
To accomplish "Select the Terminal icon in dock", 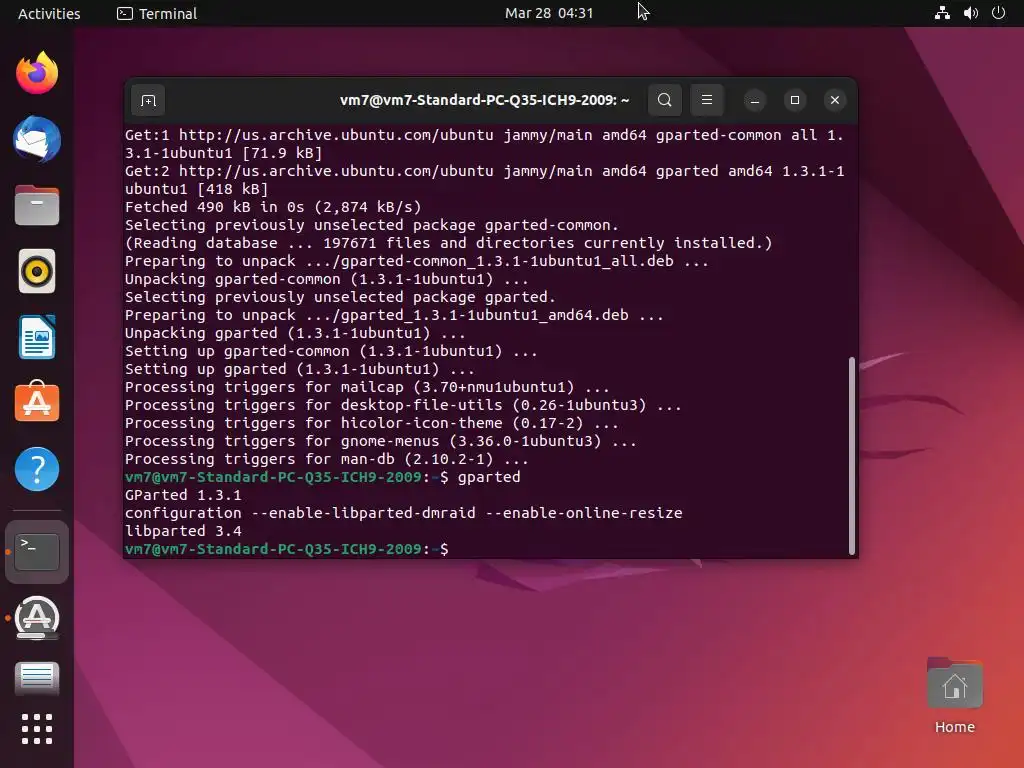I will (37, 551).
